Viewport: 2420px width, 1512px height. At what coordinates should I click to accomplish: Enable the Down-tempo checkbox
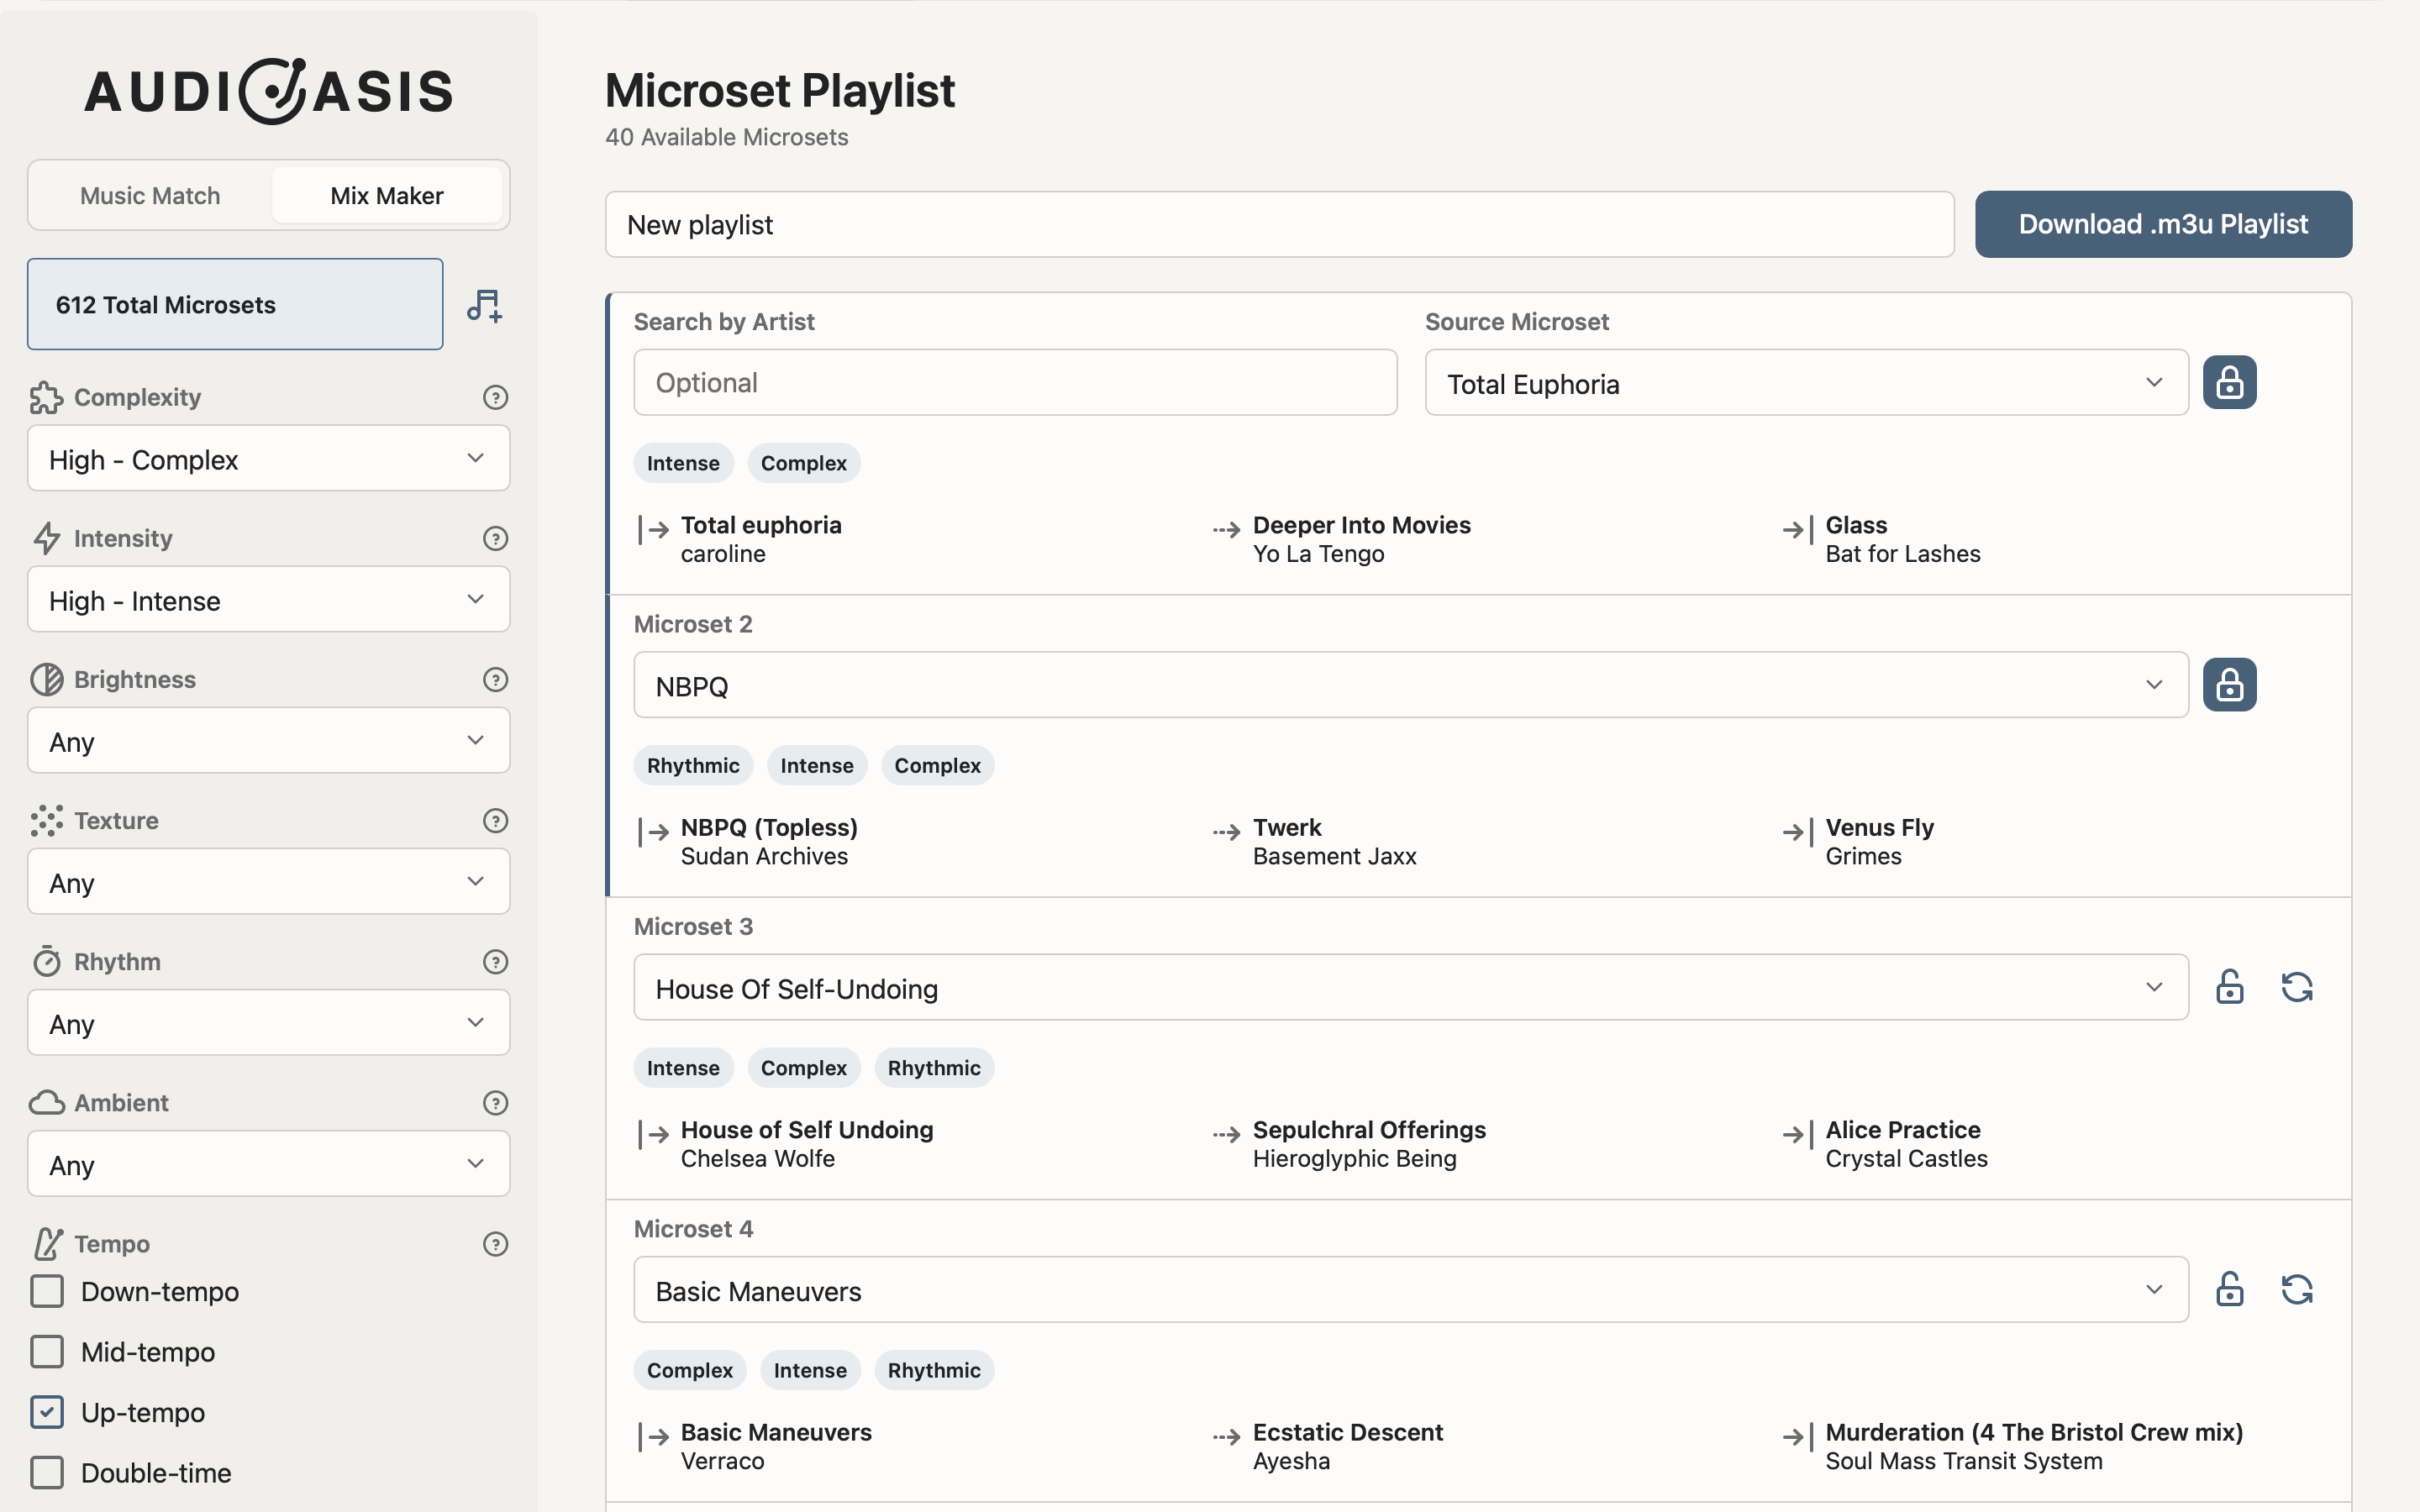pos(47,1291)
